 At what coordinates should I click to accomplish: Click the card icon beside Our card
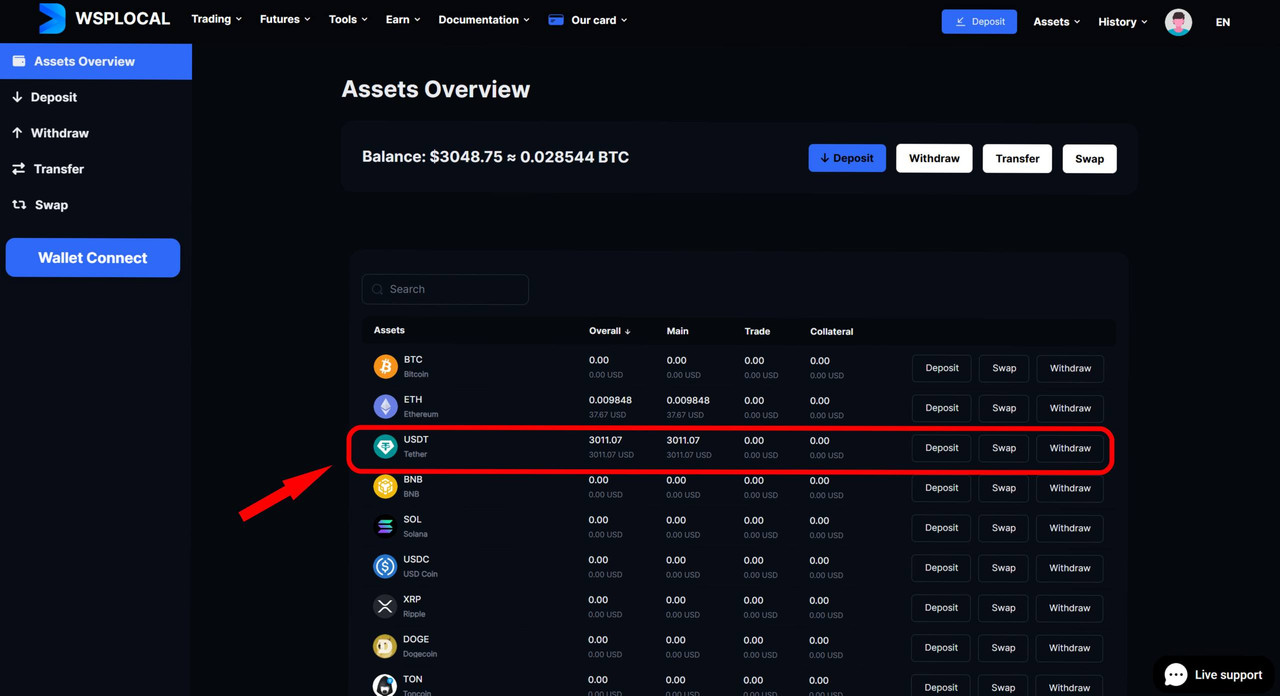(556, 20)
